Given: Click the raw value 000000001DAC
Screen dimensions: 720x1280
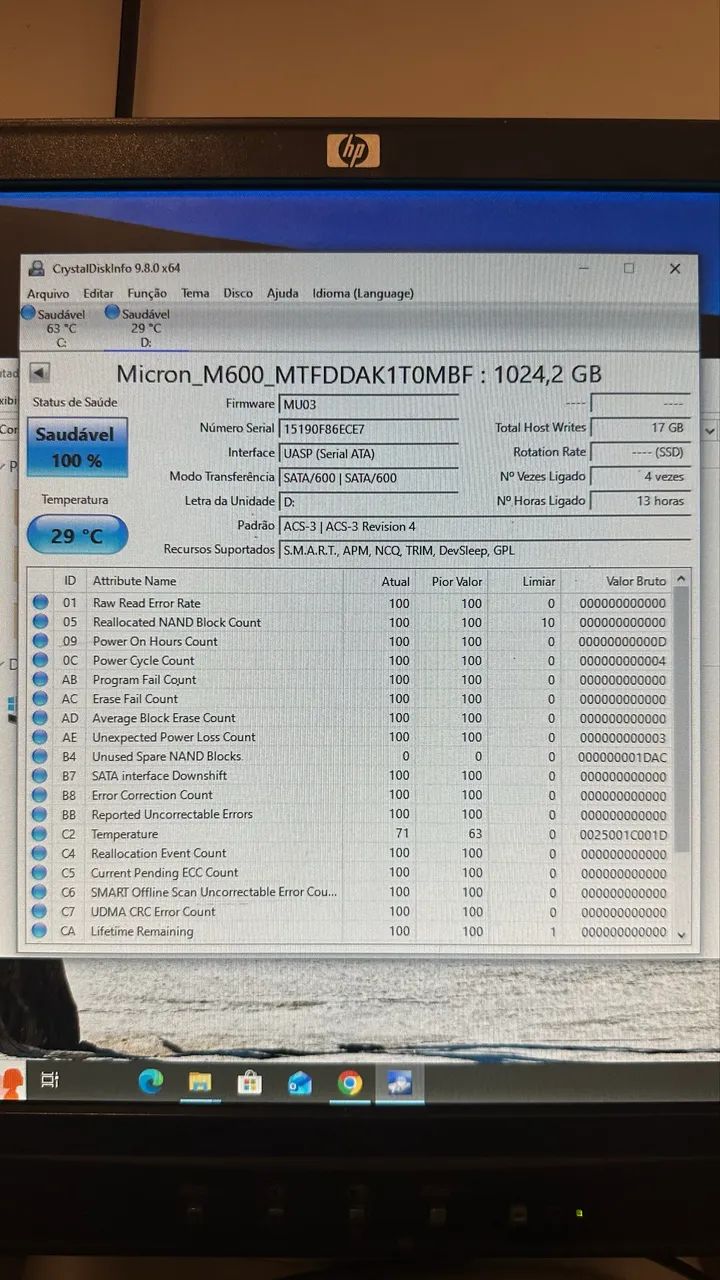Looking at the screenshot, I should click(x=622, y=757).
